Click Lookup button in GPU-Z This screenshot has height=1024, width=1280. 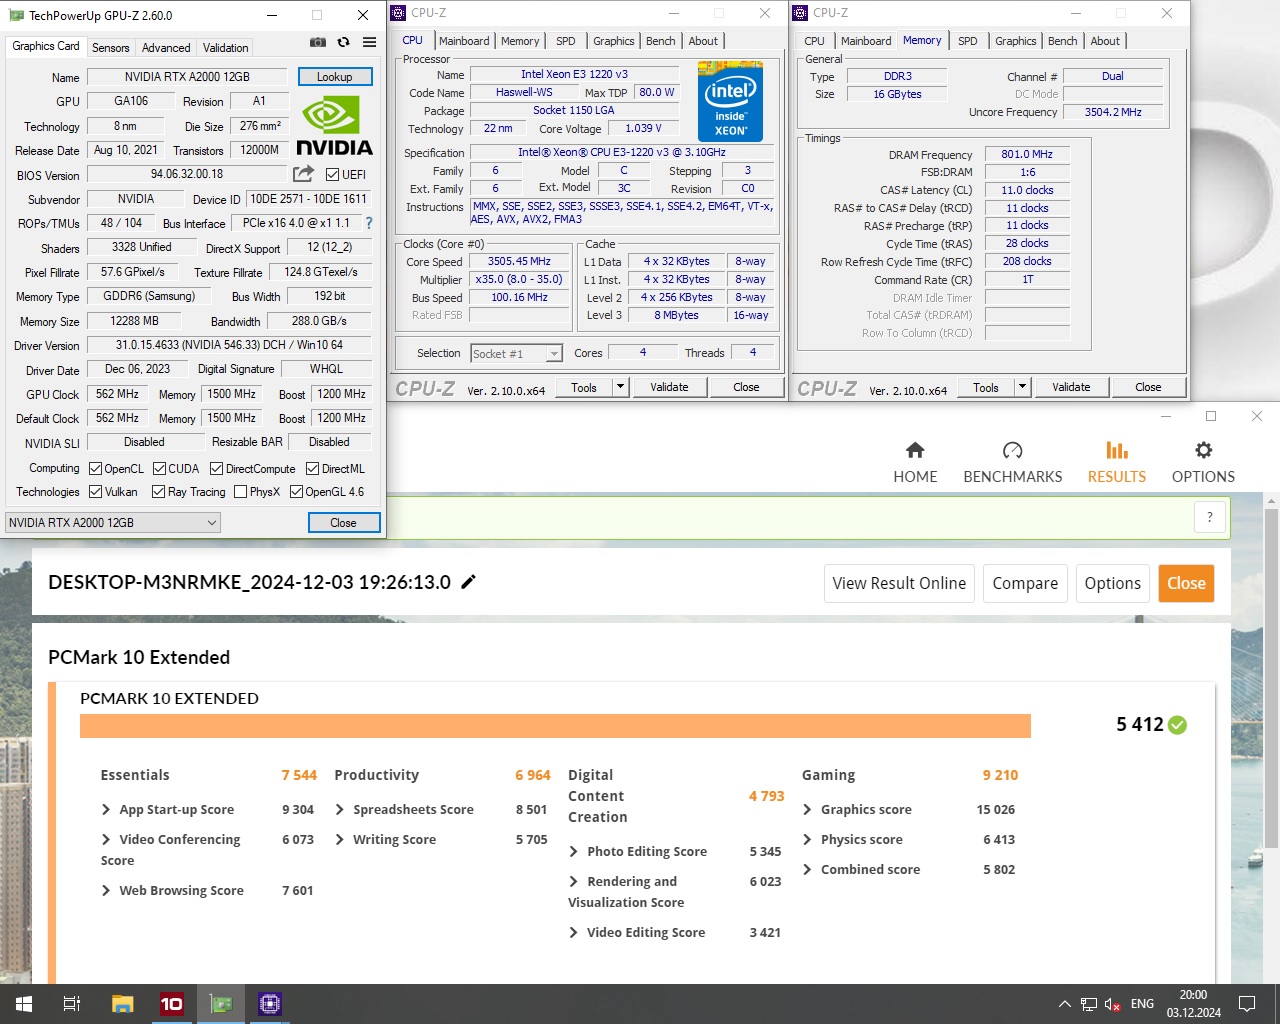tap(335, 77)
